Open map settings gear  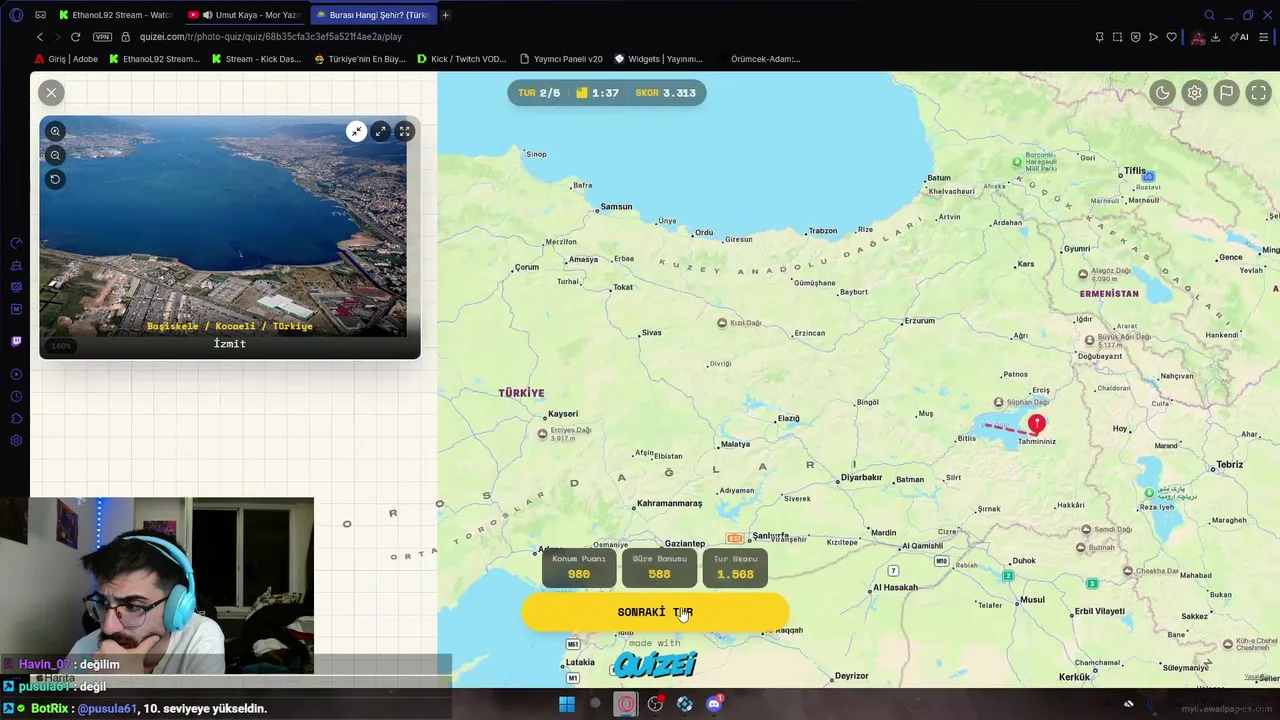point(1195,93)
